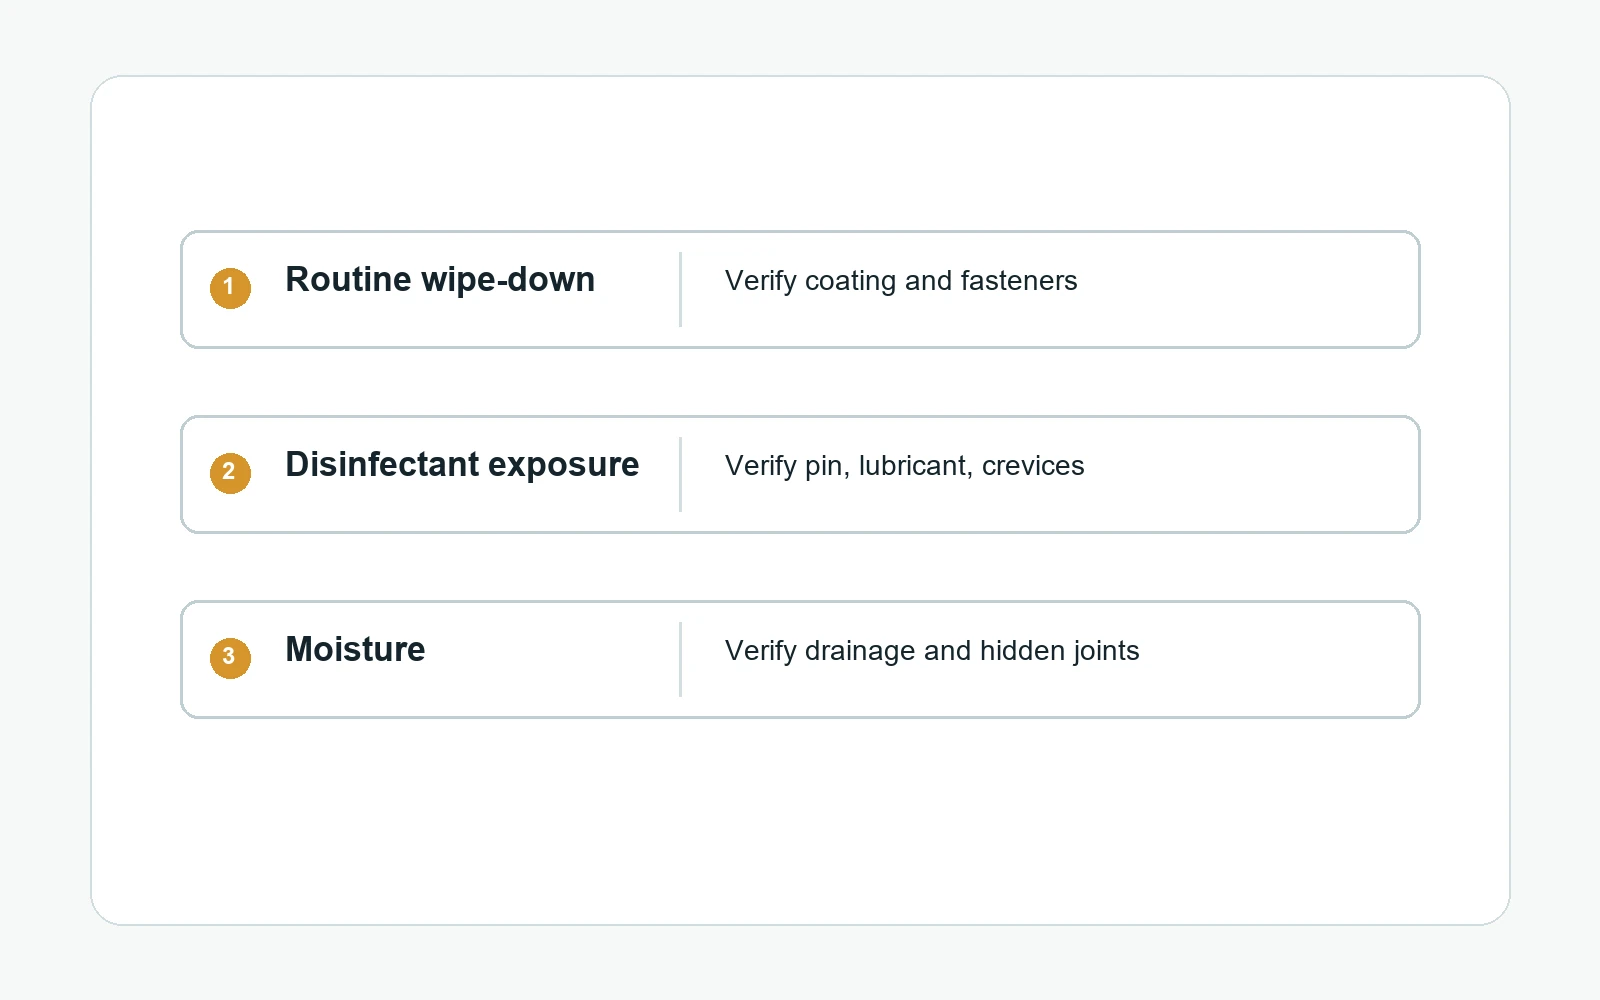Click 'Verify coating and fasteners' text
1600x1000 pixels.
click(x=901, y=281)
